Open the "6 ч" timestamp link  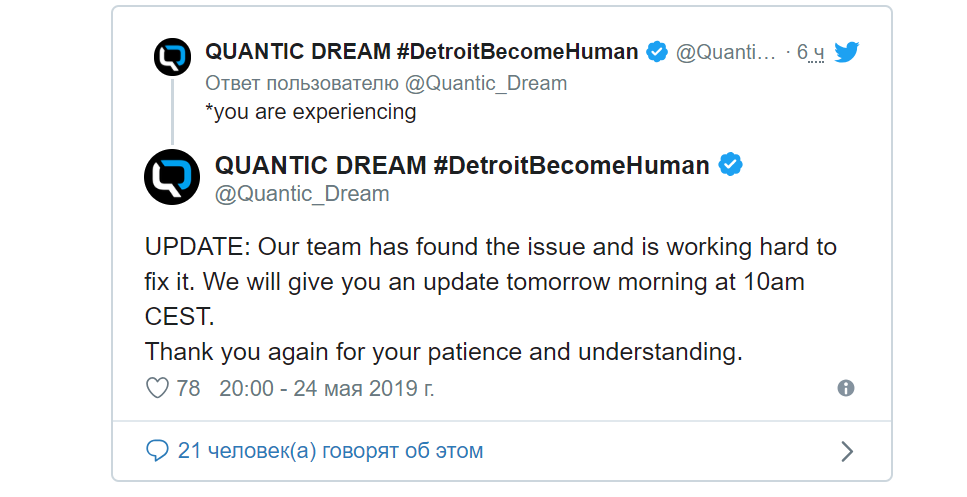click(x=810, y=53)
